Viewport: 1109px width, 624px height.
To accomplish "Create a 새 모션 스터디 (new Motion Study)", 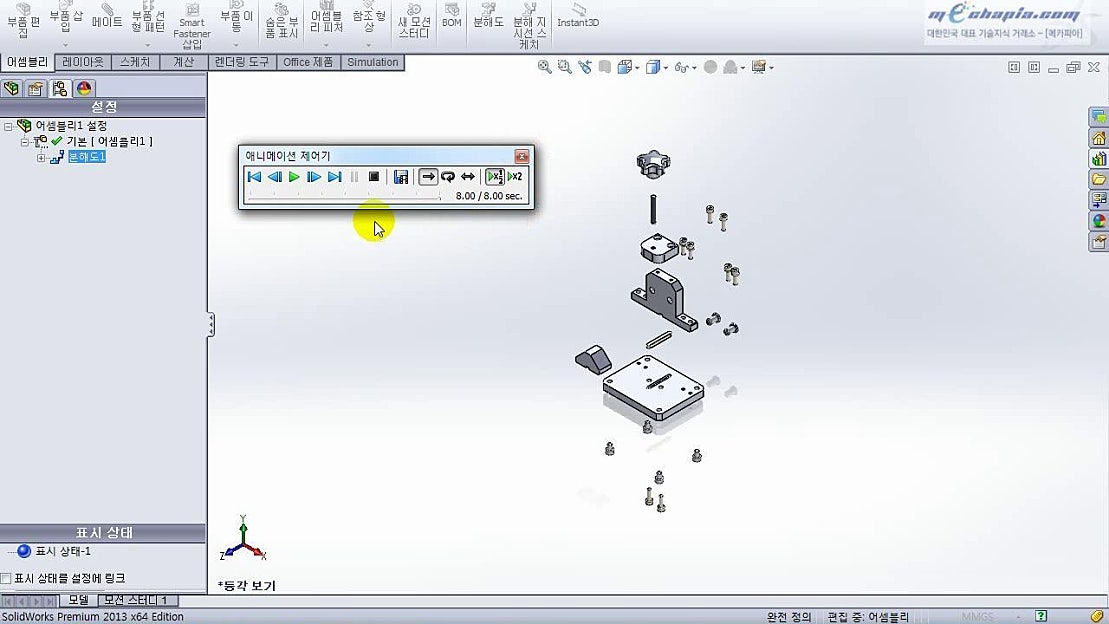I will [x=415, y=22].
